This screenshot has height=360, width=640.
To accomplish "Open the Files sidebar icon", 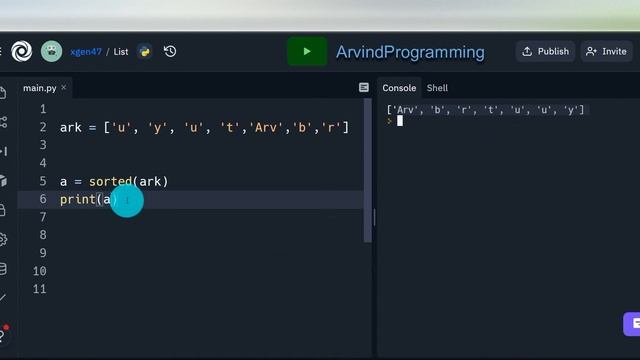I will pyautogui.click(x=3, y=93).
